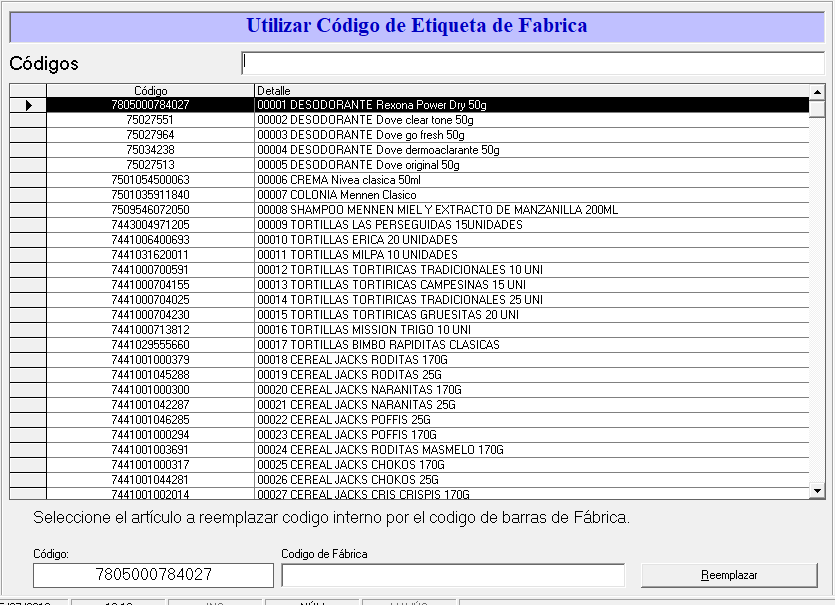Click code cell 7441001045288
This screenshot has width=835, height=605.
151,375
